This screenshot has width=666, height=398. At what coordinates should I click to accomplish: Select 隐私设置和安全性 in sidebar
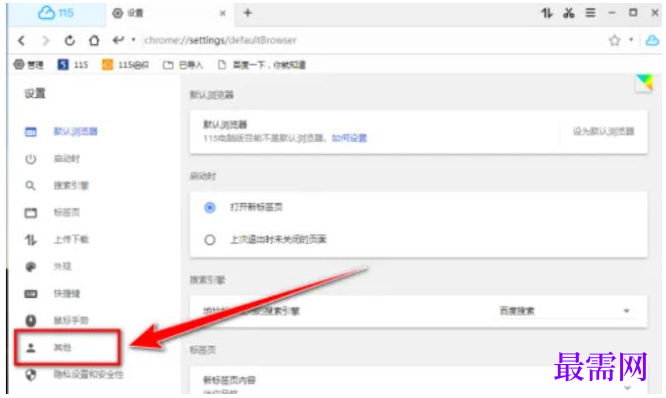88,375
